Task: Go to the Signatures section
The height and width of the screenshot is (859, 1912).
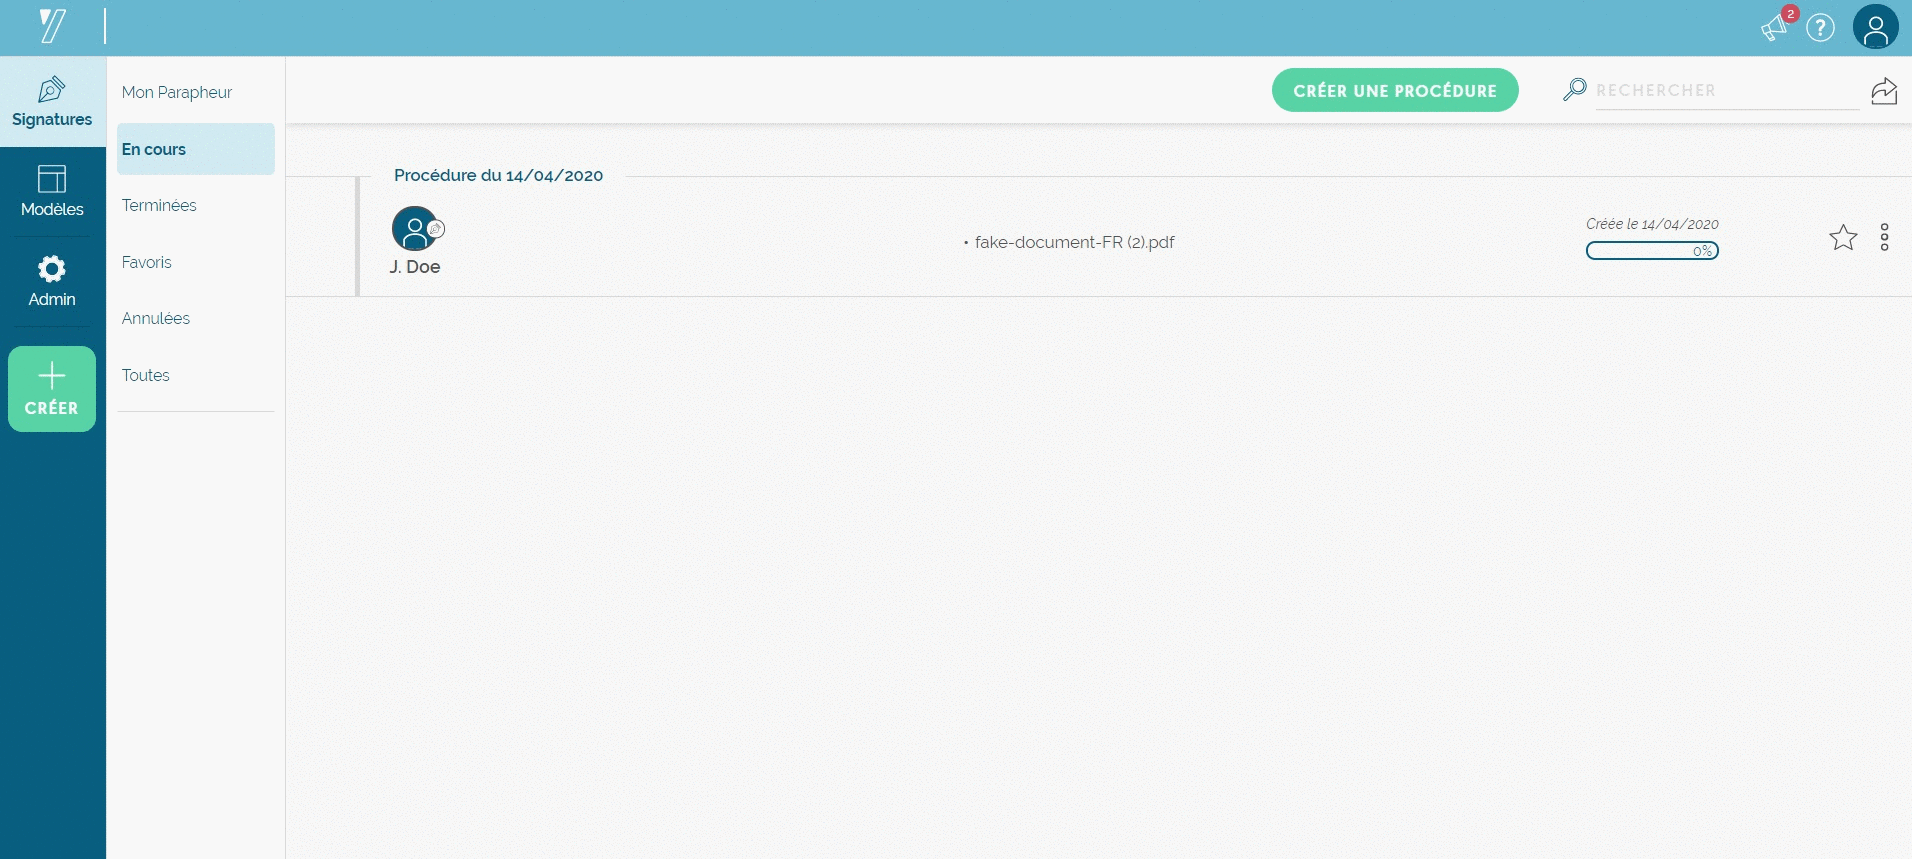Action: tap(52, 102)
